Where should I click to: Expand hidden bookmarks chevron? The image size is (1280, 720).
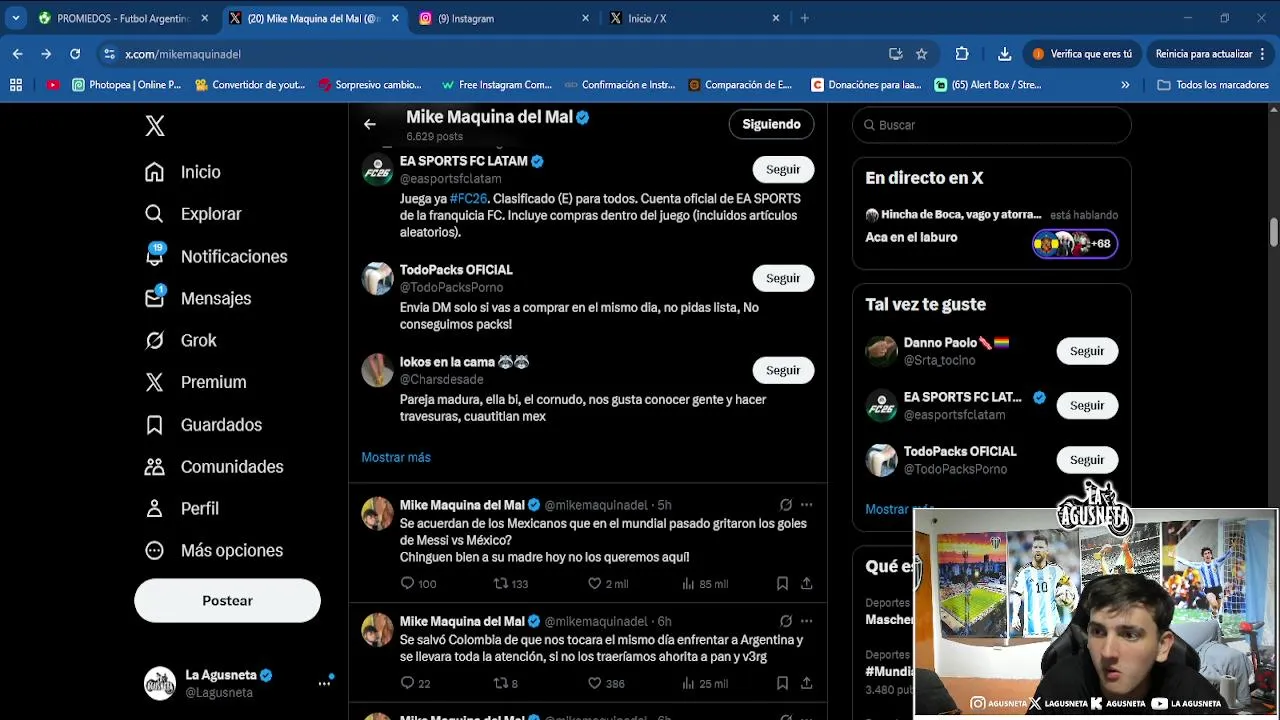tap(1125, 85)
